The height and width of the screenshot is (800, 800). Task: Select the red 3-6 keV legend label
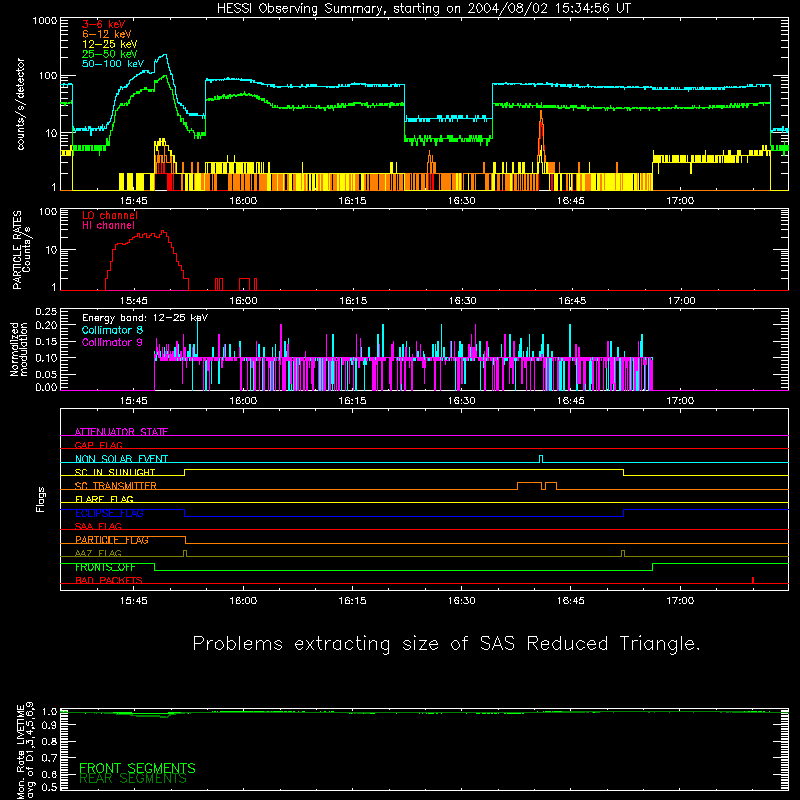pyautogui.click(x=104, y=24)
